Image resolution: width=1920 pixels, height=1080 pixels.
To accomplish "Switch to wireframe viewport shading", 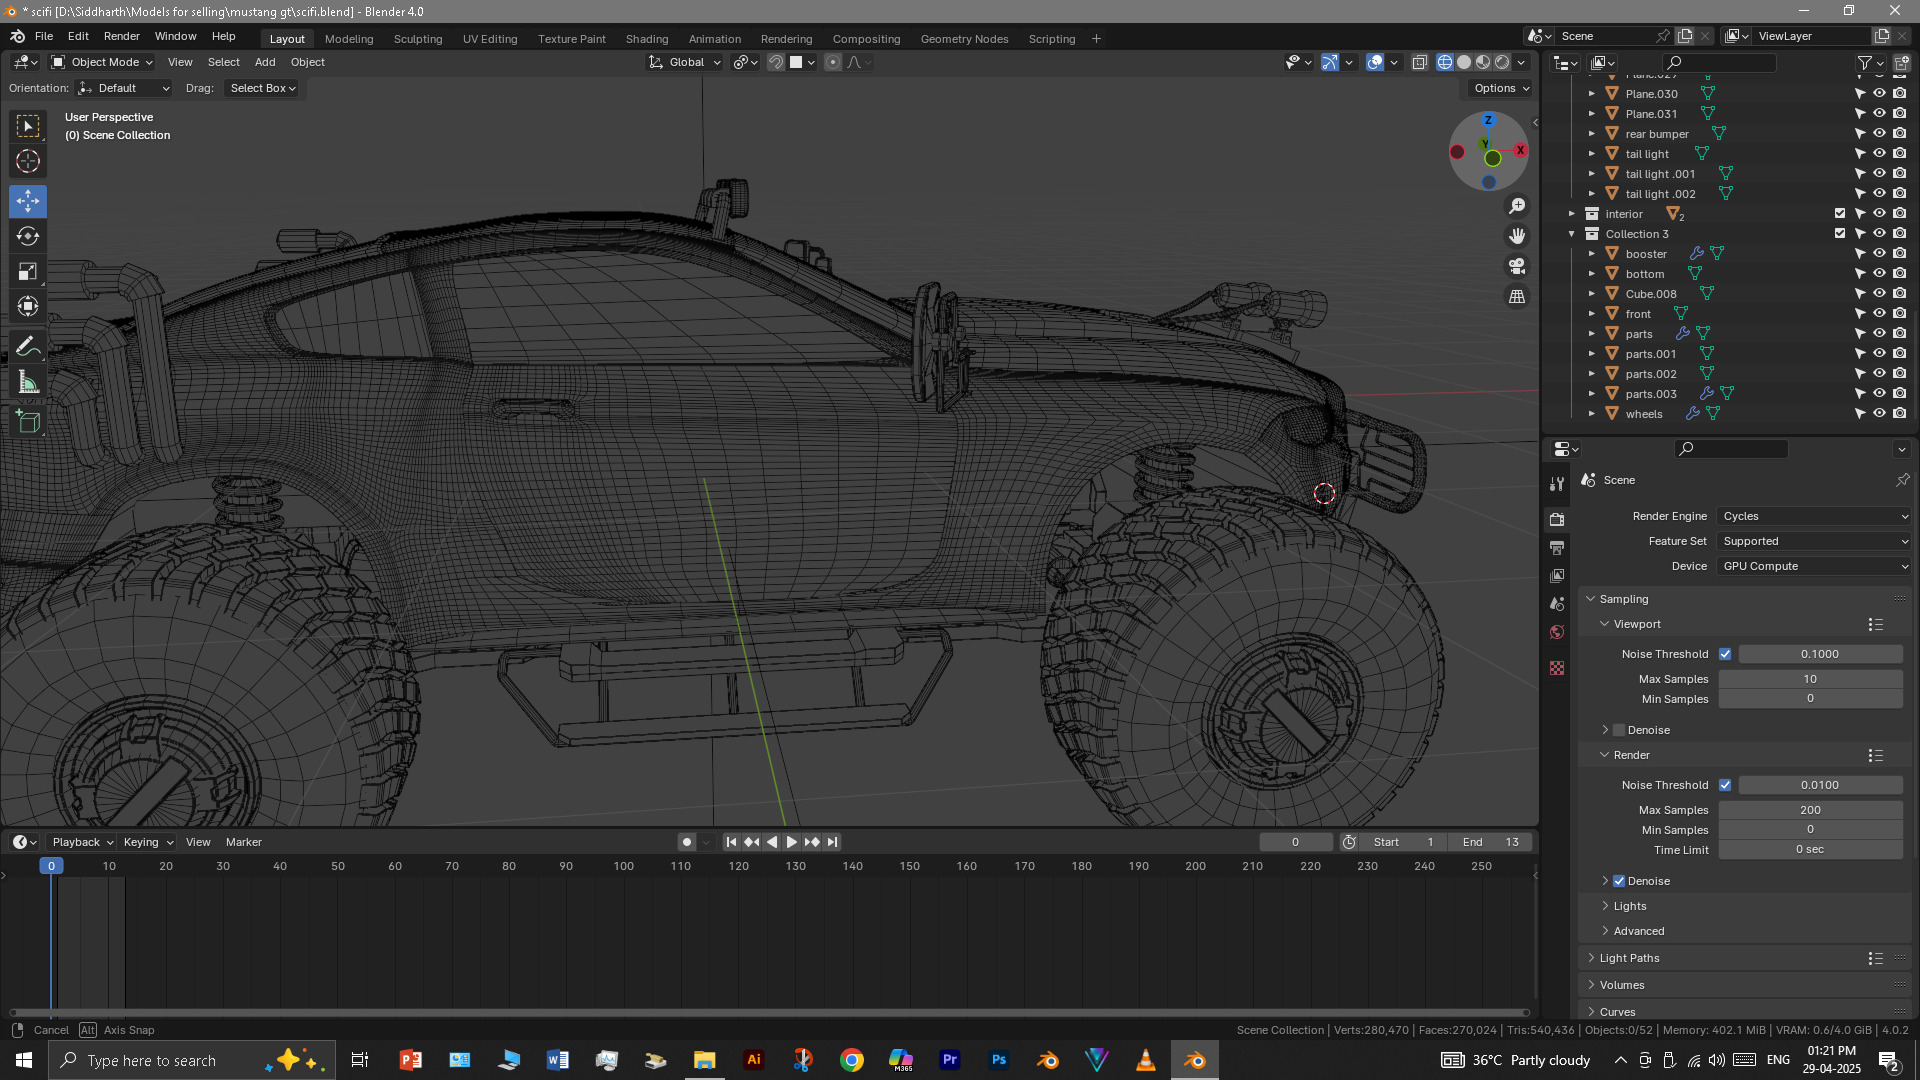I will click(1445, 62).
